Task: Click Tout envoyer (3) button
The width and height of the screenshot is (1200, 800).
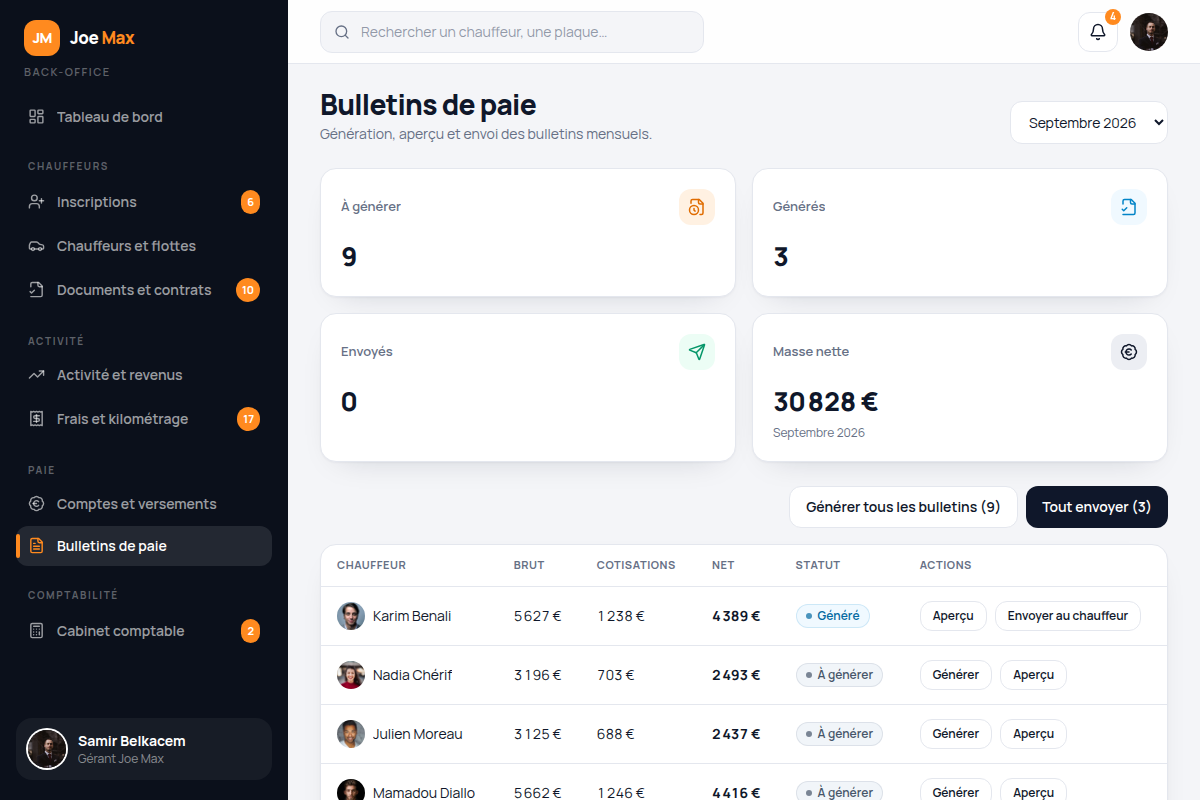Action: [1097, 507]
